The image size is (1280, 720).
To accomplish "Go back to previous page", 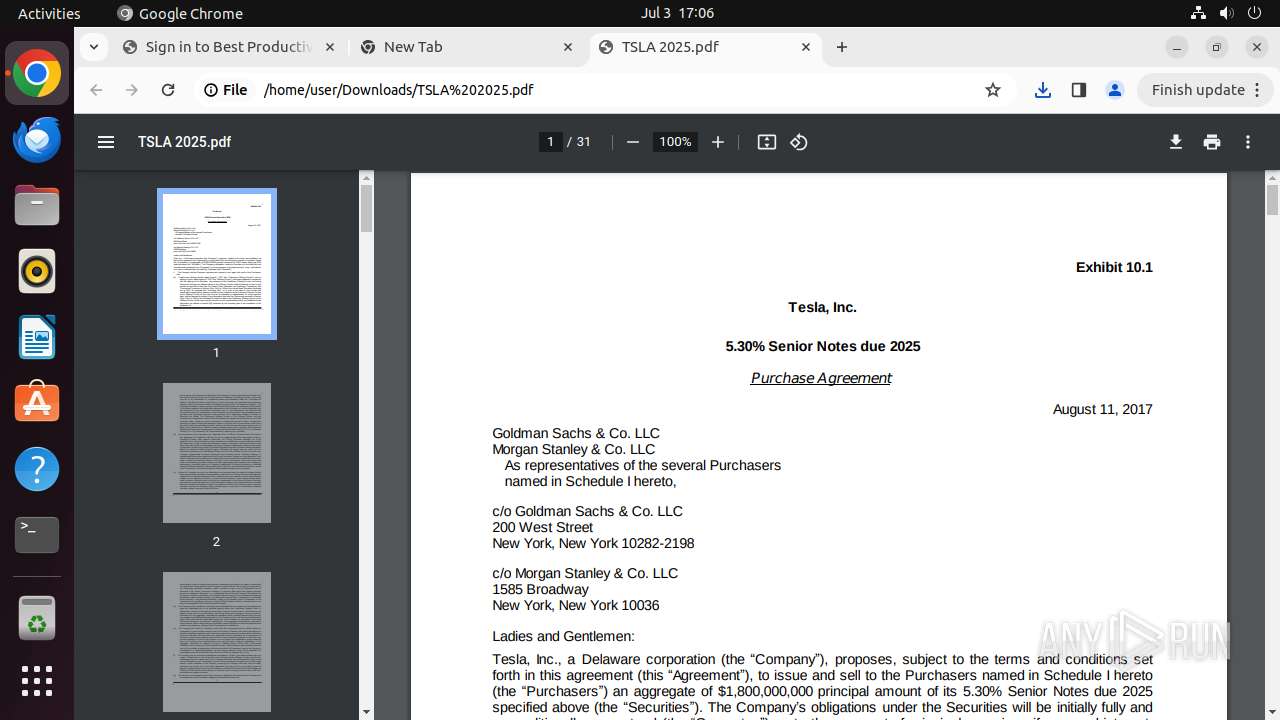I will click(96, 90).
